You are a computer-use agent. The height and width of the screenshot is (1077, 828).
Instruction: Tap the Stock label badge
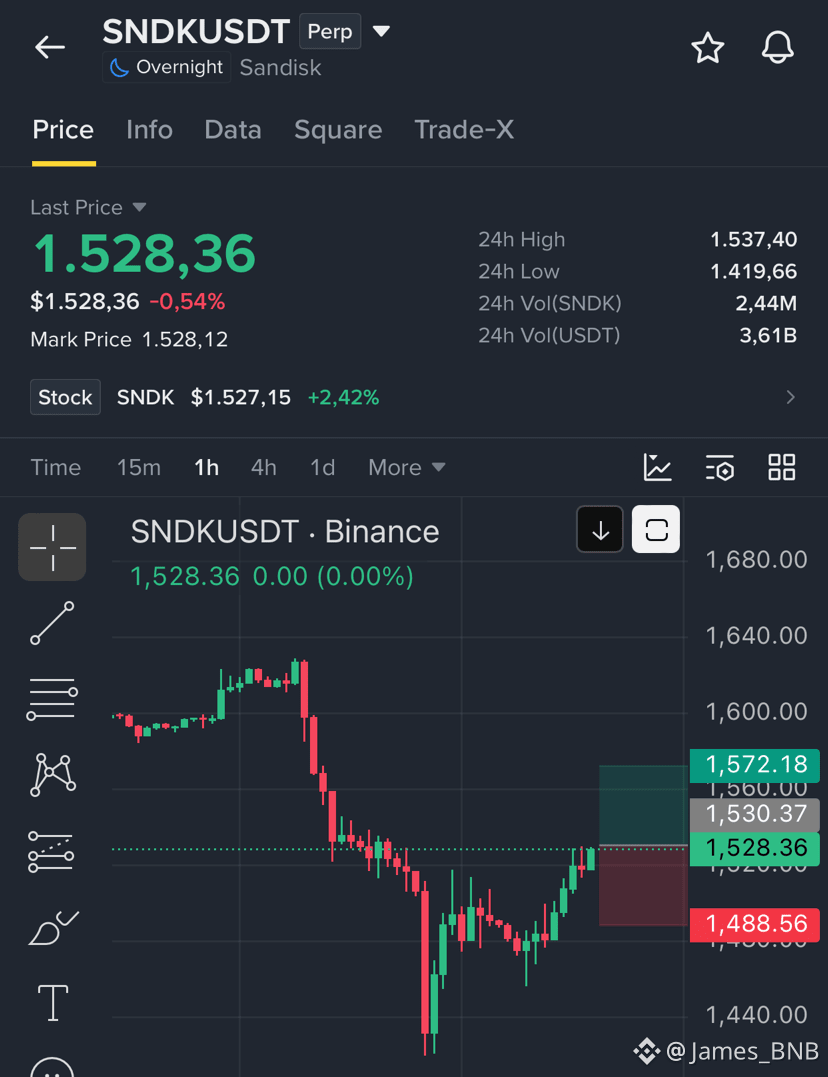65,397
